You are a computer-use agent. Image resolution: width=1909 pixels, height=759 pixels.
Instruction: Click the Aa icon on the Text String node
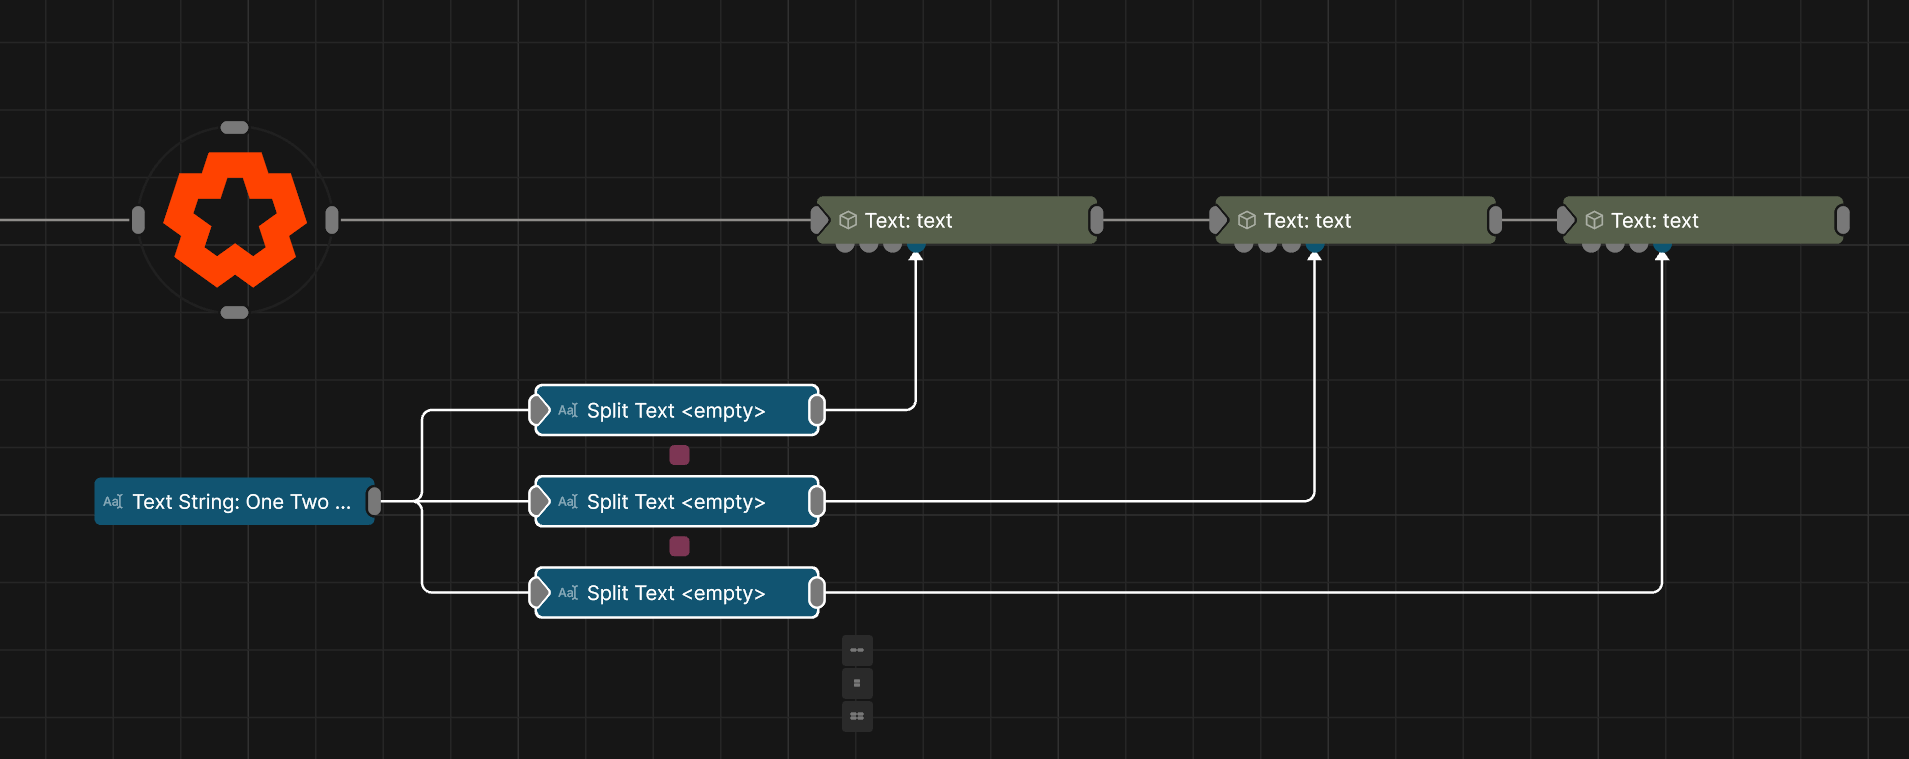click(x=113, y=501)
